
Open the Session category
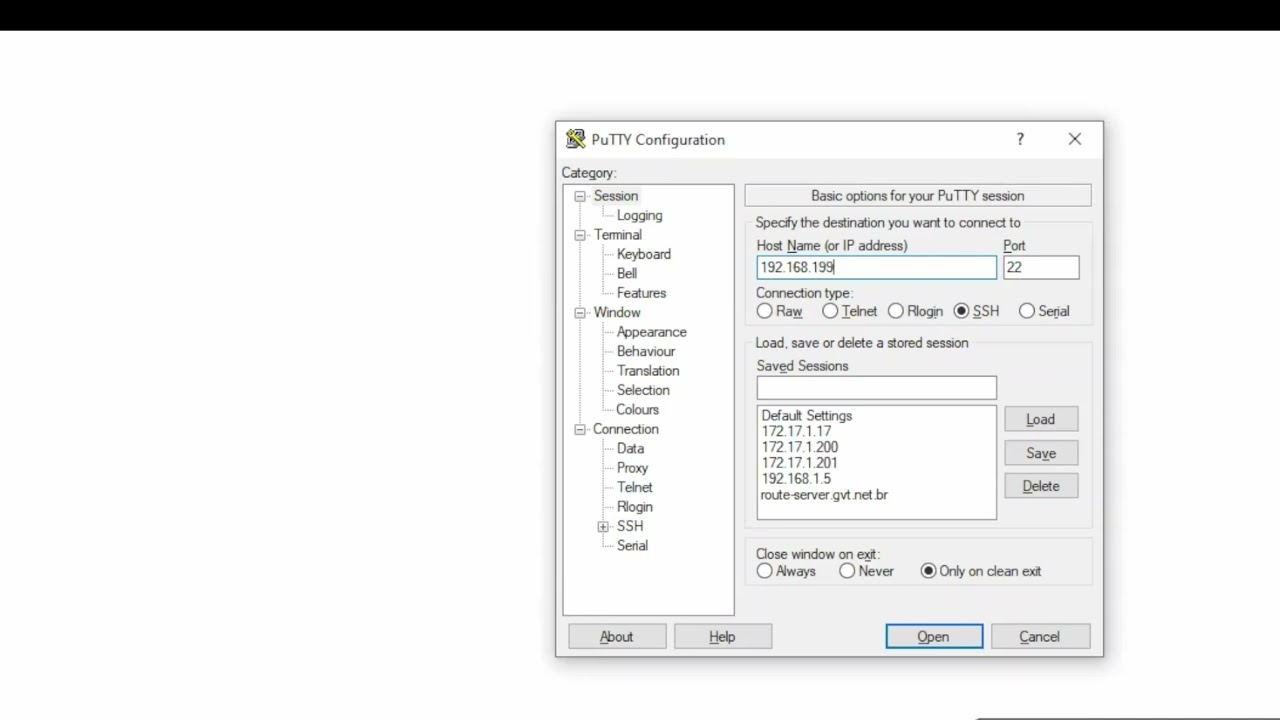(616, 196)
